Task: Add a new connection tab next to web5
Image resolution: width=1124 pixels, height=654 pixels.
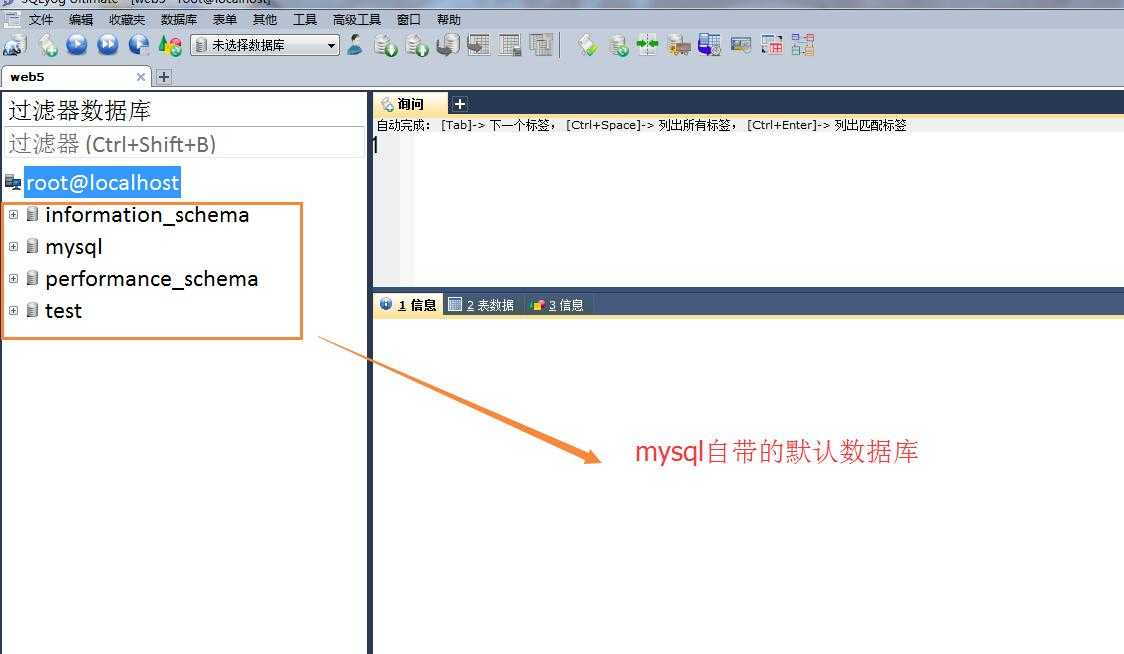Action: (164, 77)
